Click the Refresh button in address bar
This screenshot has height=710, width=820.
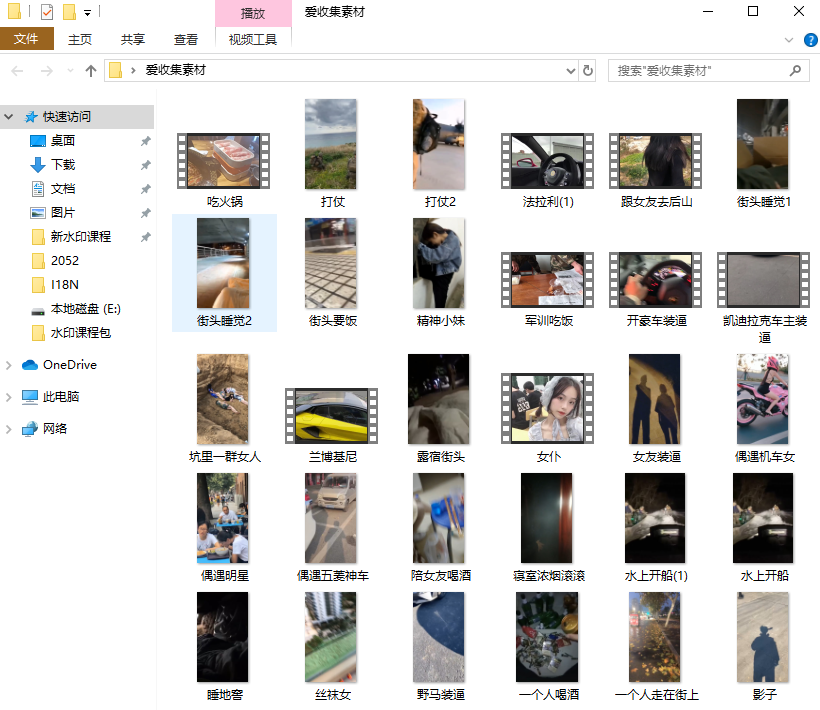point(588,71)
